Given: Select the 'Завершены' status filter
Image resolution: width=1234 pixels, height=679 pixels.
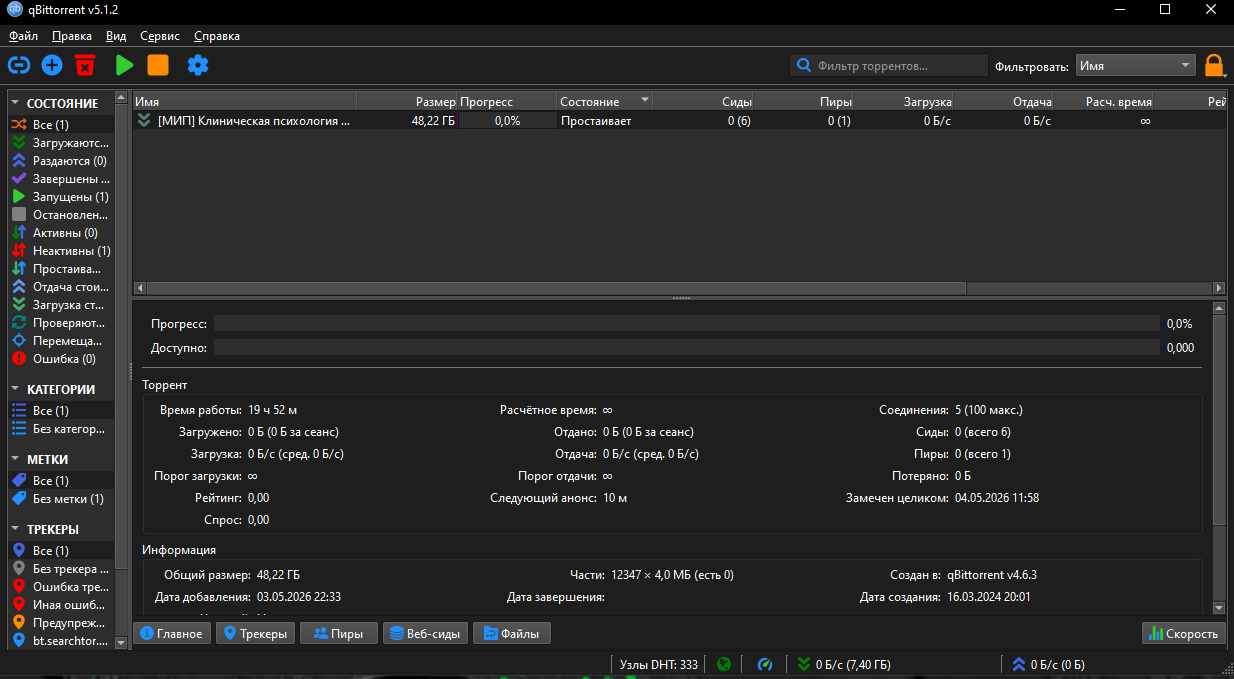Looking at the screenshot, I should 62,179.
